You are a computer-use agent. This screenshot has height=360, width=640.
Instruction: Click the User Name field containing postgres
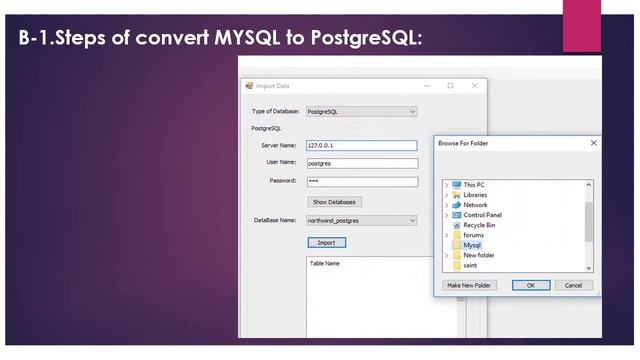362,163
